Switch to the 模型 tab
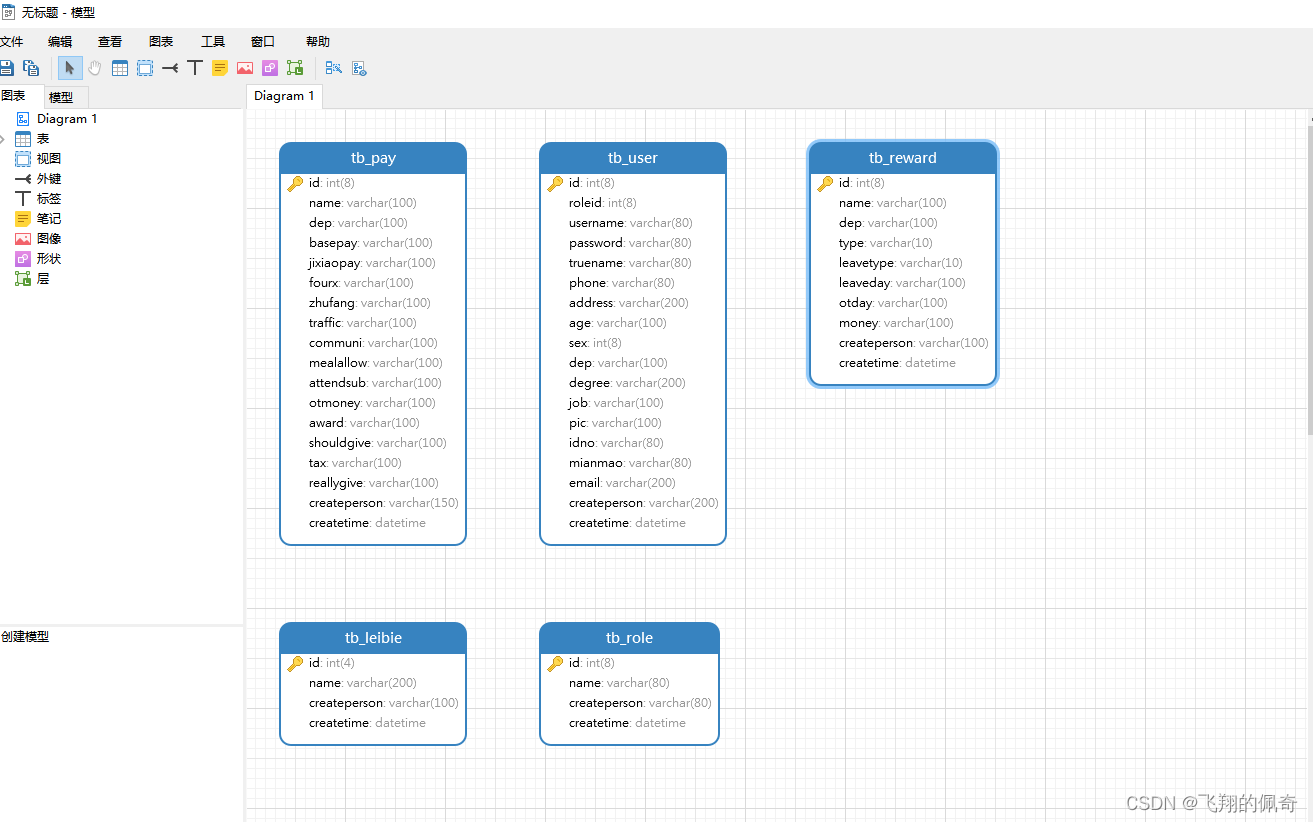 tap(61, 97)
